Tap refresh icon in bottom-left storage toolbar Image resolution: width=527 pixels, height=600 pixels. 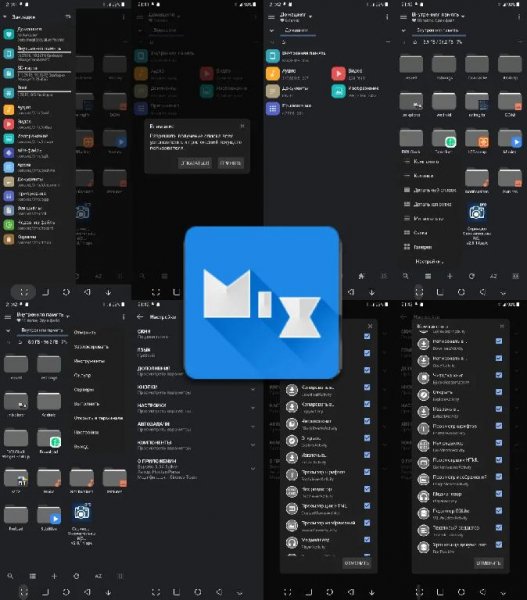[76, 576]
